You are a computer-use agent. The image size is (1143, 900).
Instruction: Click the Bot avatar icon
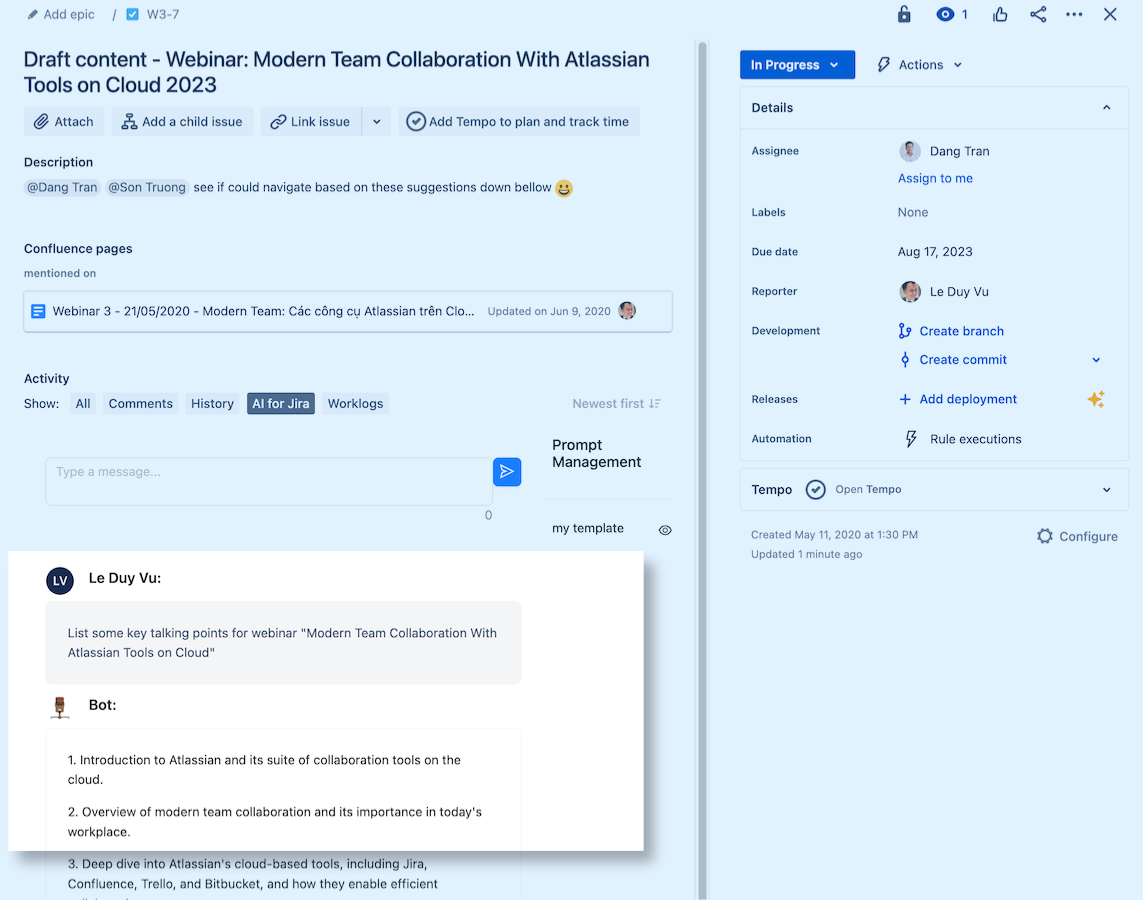point(60,707)
